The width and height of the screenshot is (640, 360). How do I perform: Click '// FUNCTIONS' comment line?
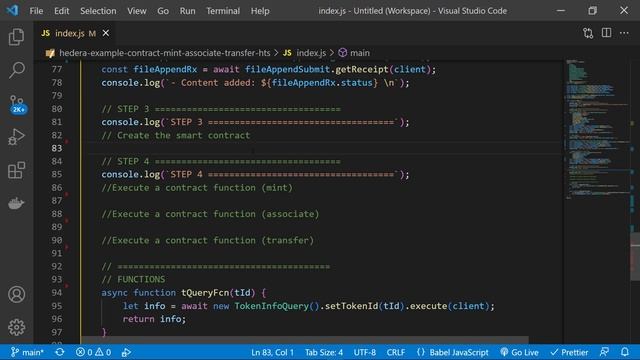pos(133,279)
